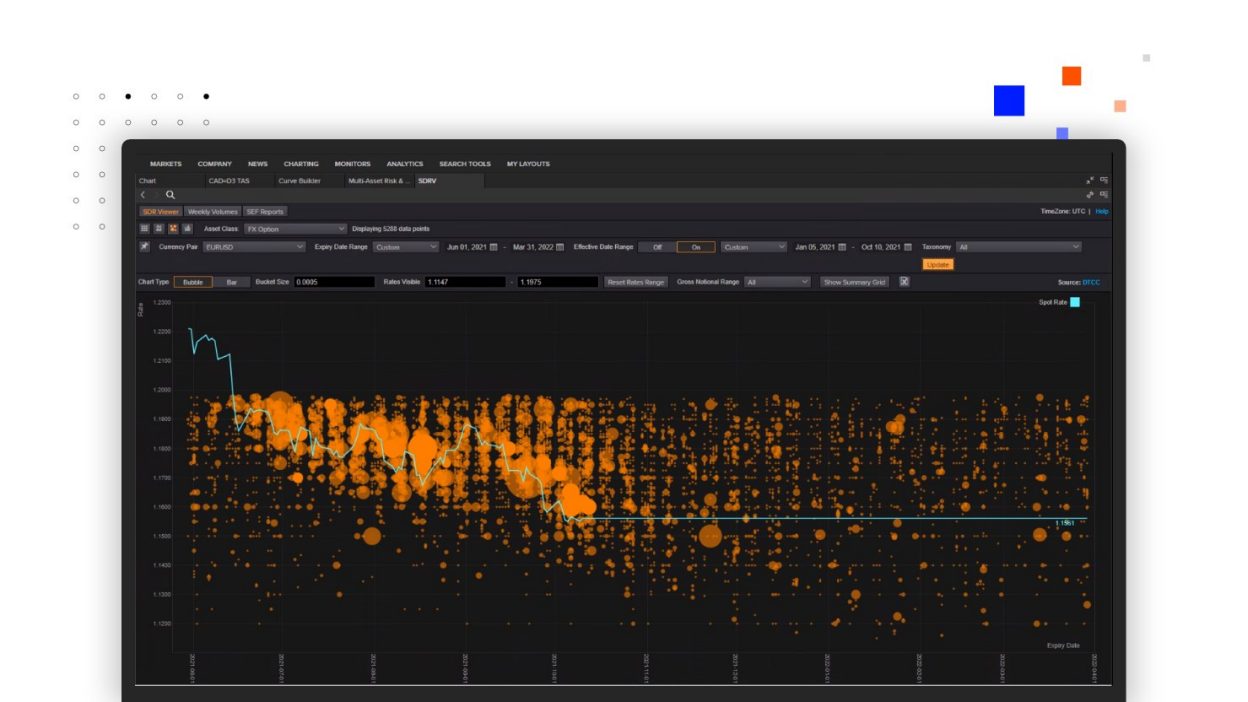Switch Chart Type to Bar
The height and width of the screenshot is (702, 1248).
[x=233, y=282]
